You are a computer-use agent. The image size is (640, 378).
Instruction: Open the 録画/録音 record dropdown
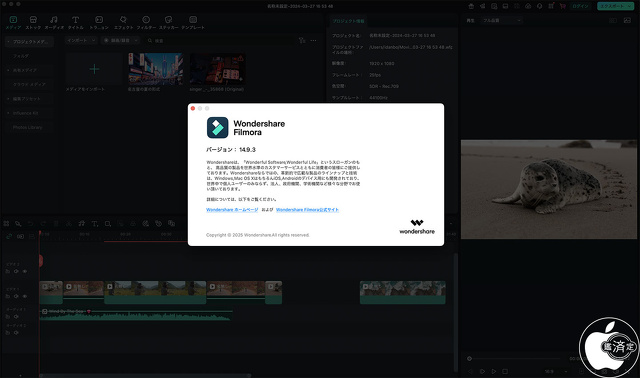click(120, 40)
